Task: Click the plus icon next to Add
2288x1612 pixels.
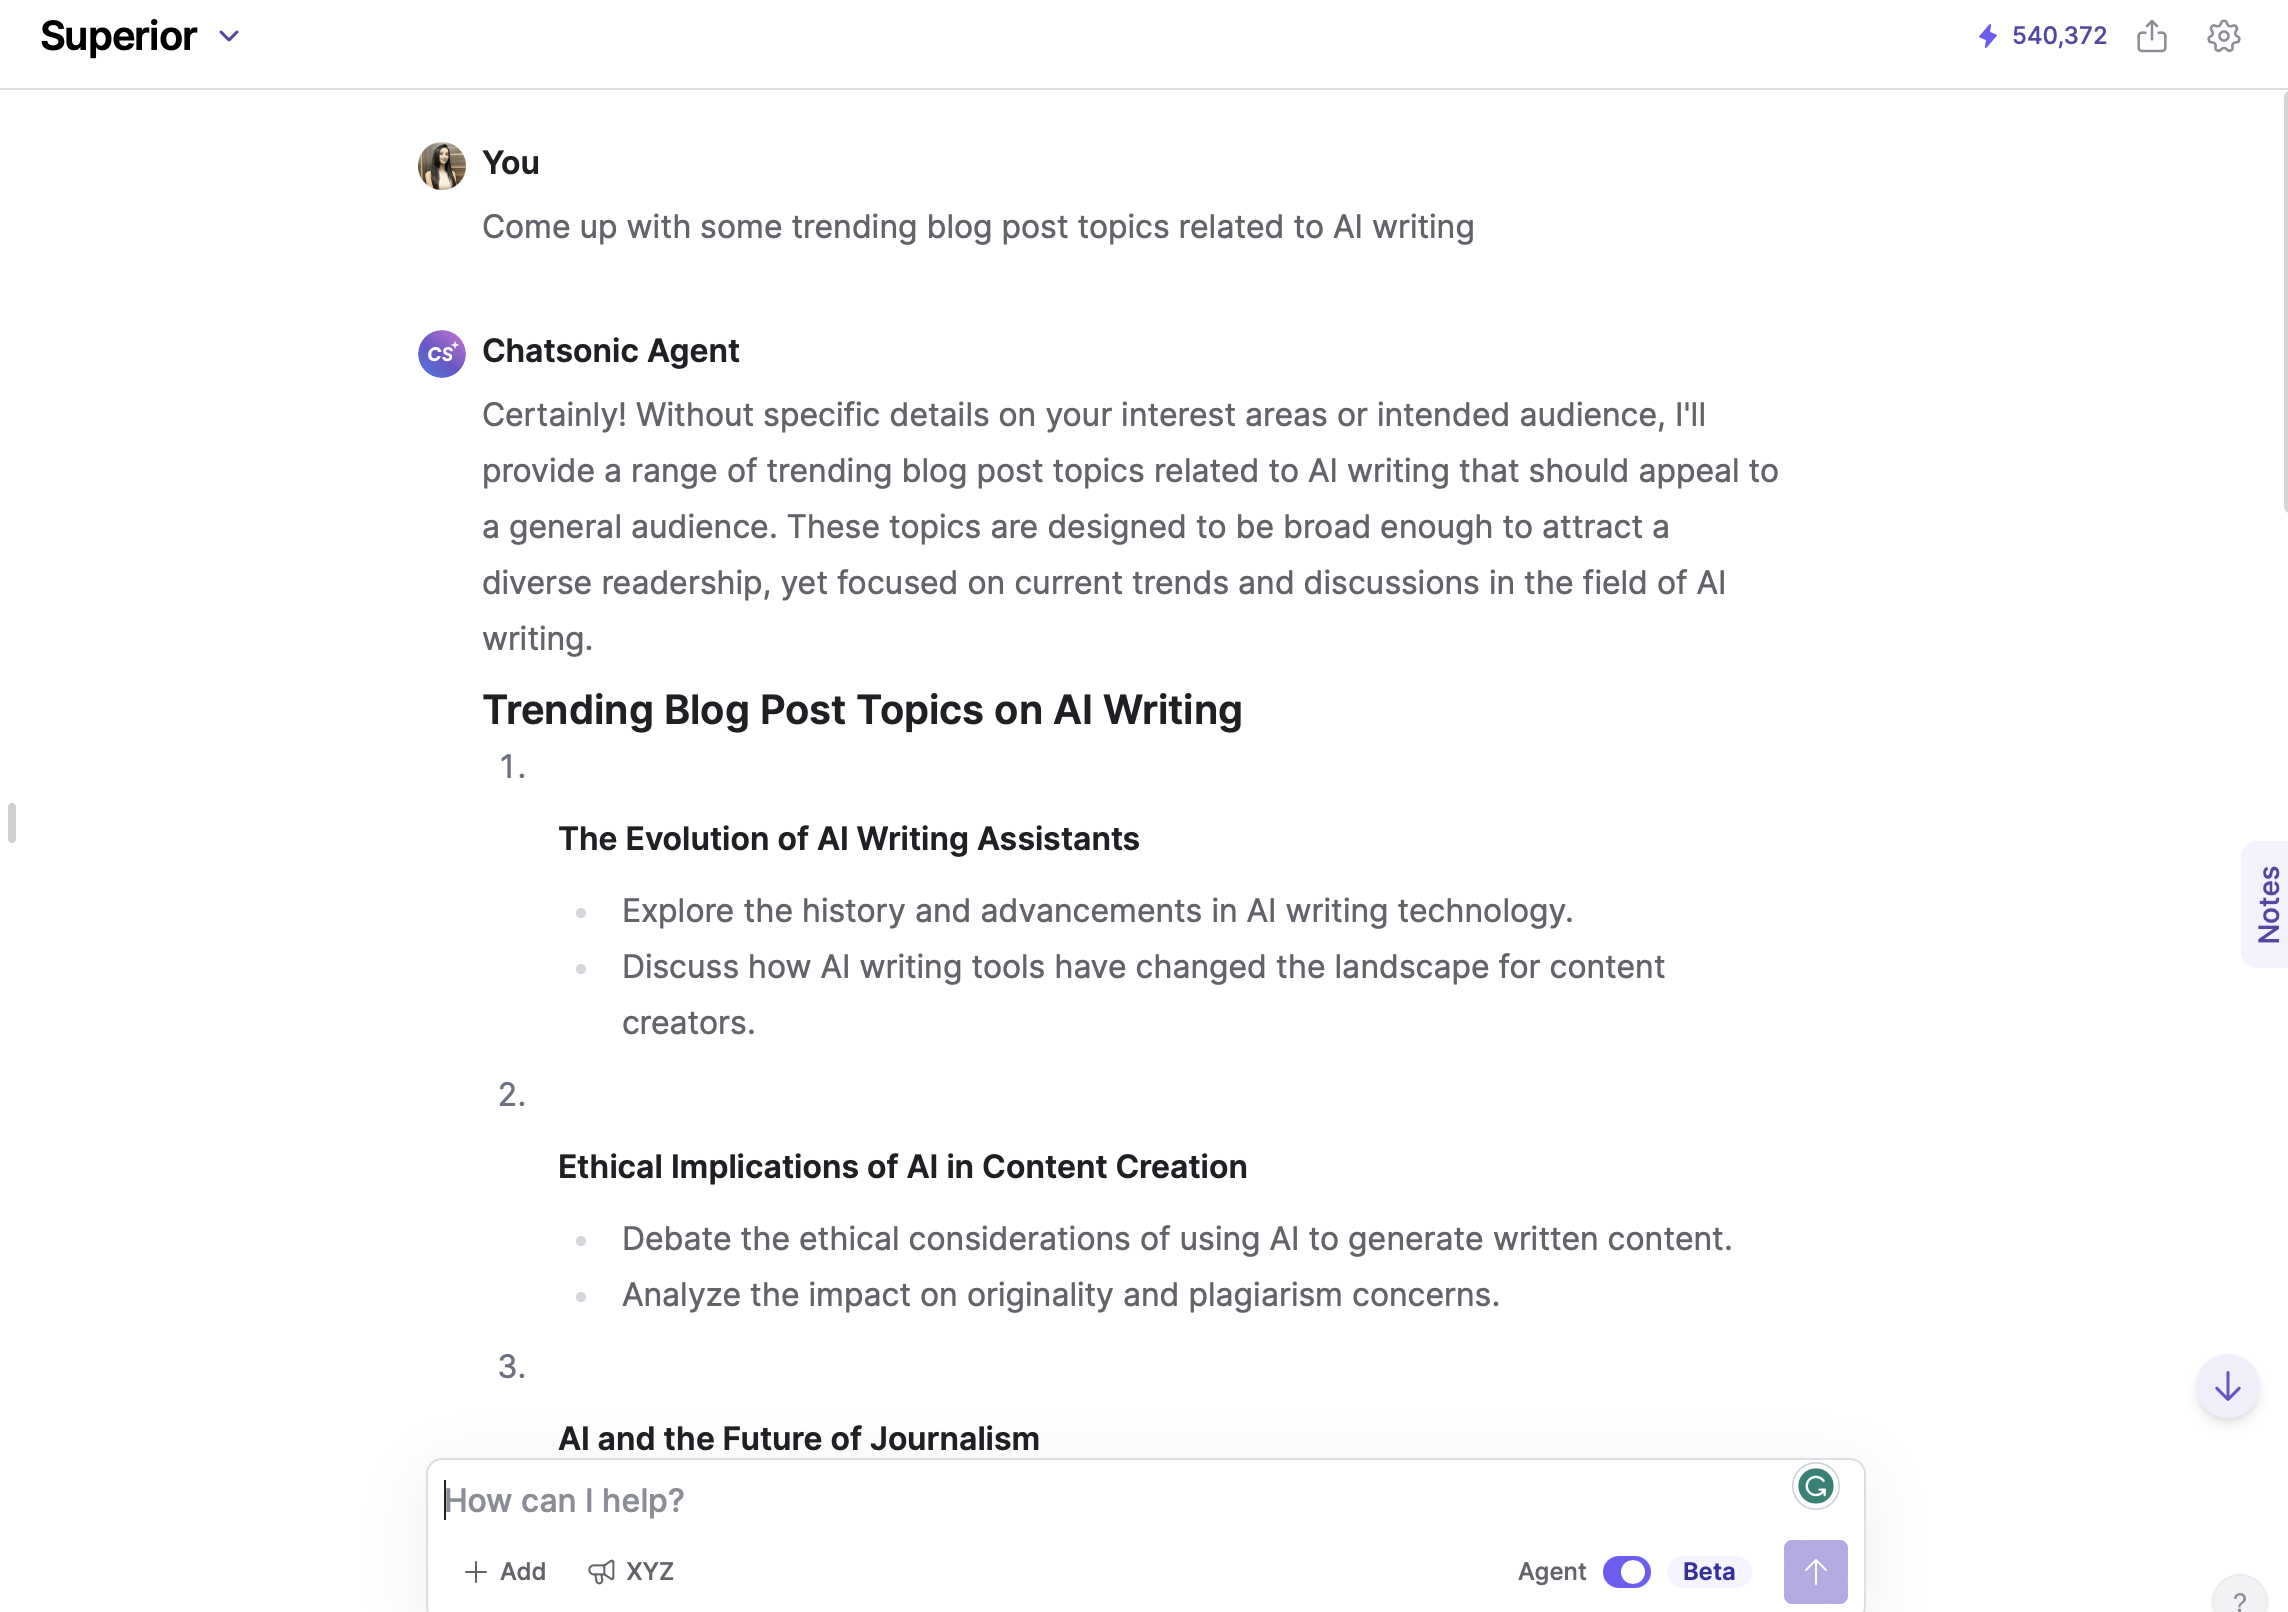Action: 476,1572
